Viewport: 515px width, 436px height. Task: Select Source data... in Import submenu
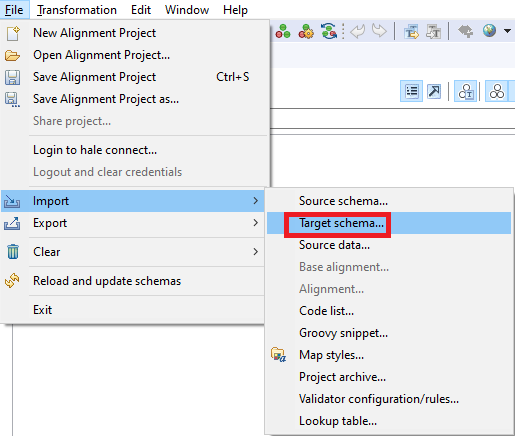tap(334, 245)
